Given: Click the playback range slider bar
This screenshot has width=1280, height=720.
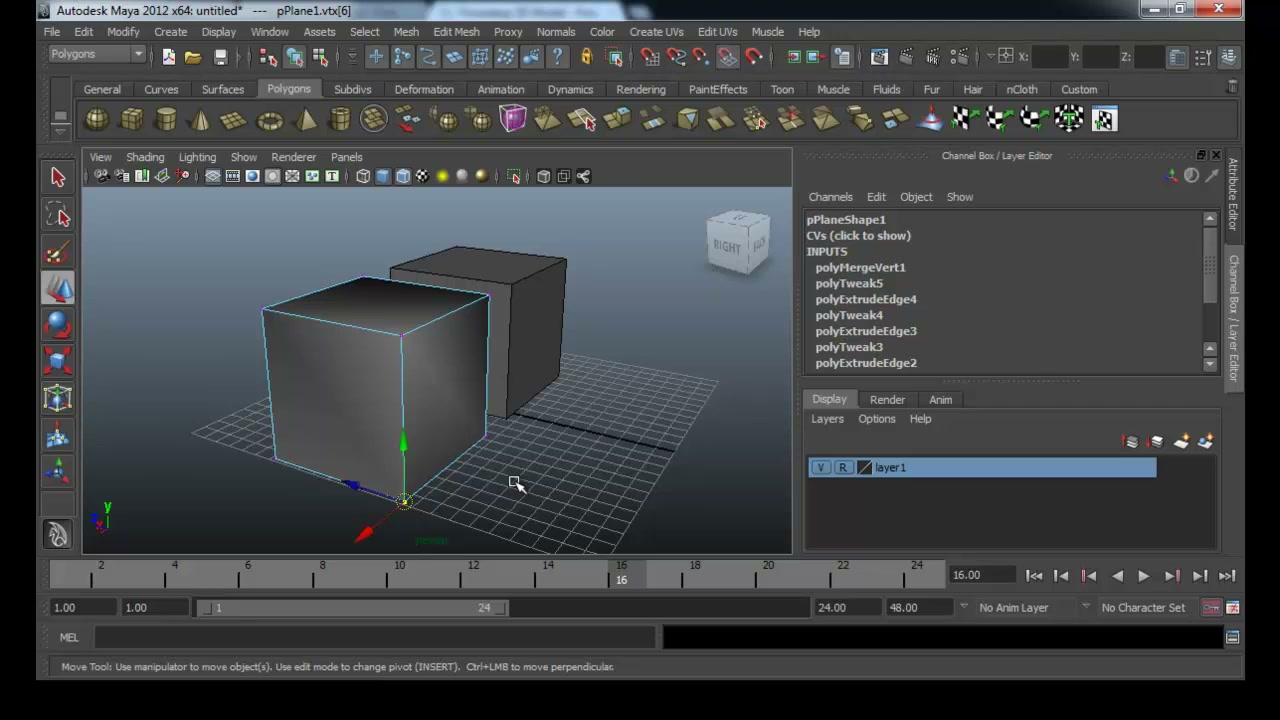Looking at the screenshot, I should 353,608.
